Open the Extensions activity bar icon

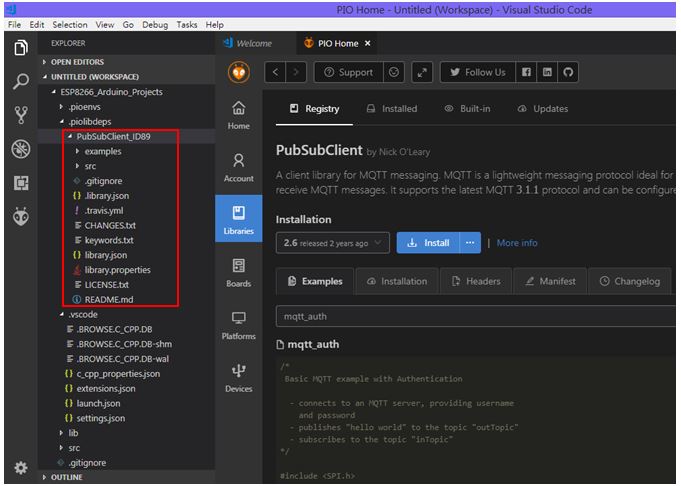coord(21,183)
